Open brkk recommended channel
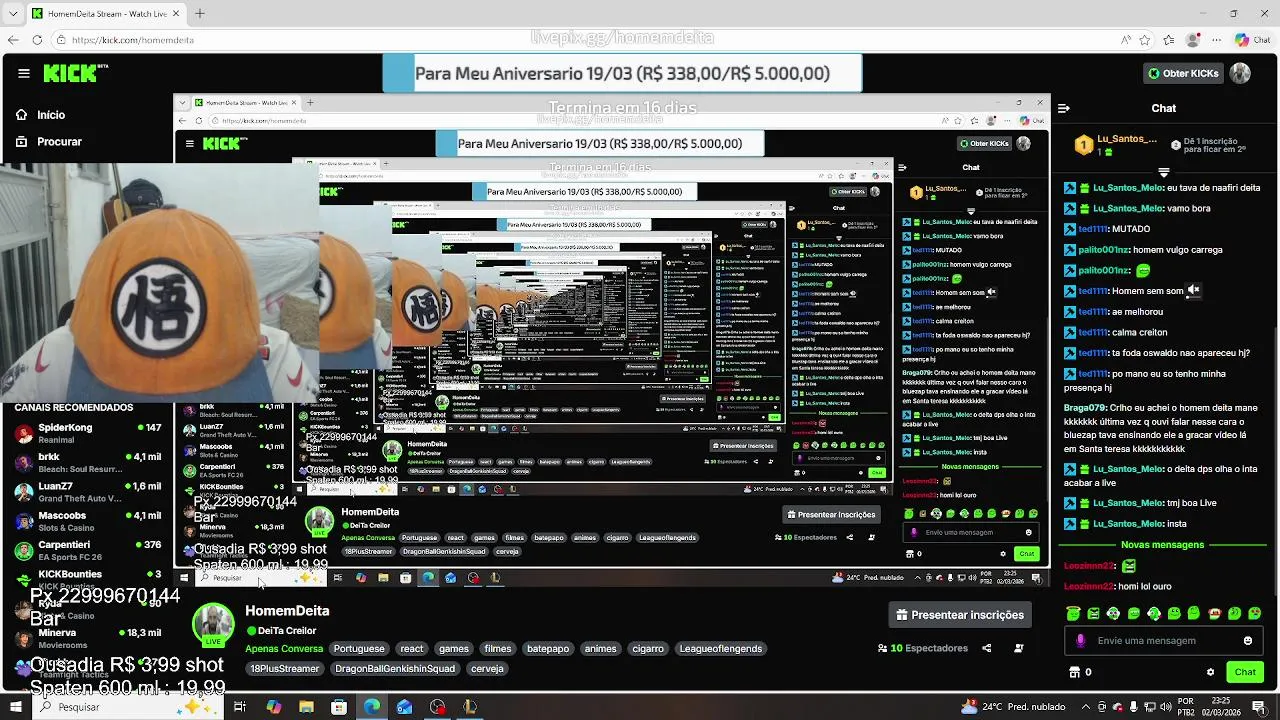The width and height of the screenshot is (1280, 720). click(x=88, y=462)
